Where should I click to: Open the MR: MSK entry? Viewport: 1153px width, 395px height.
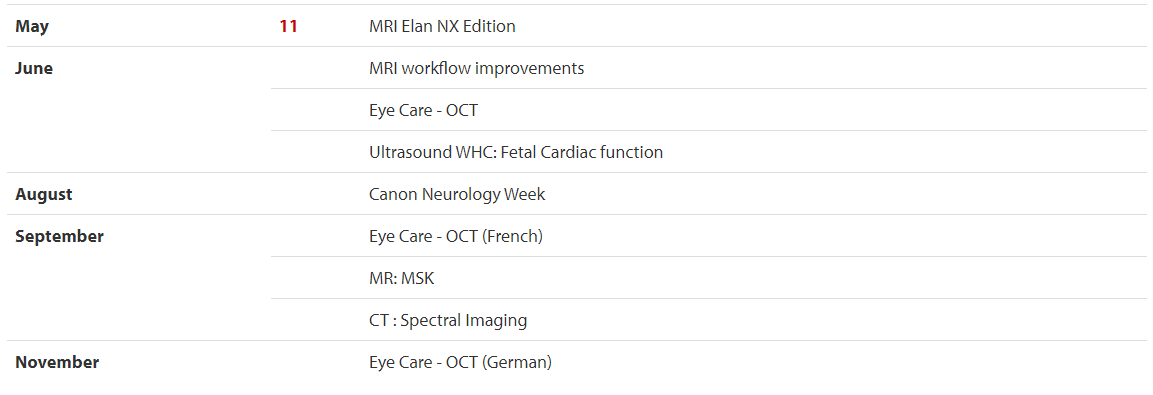tap(401, 278)
